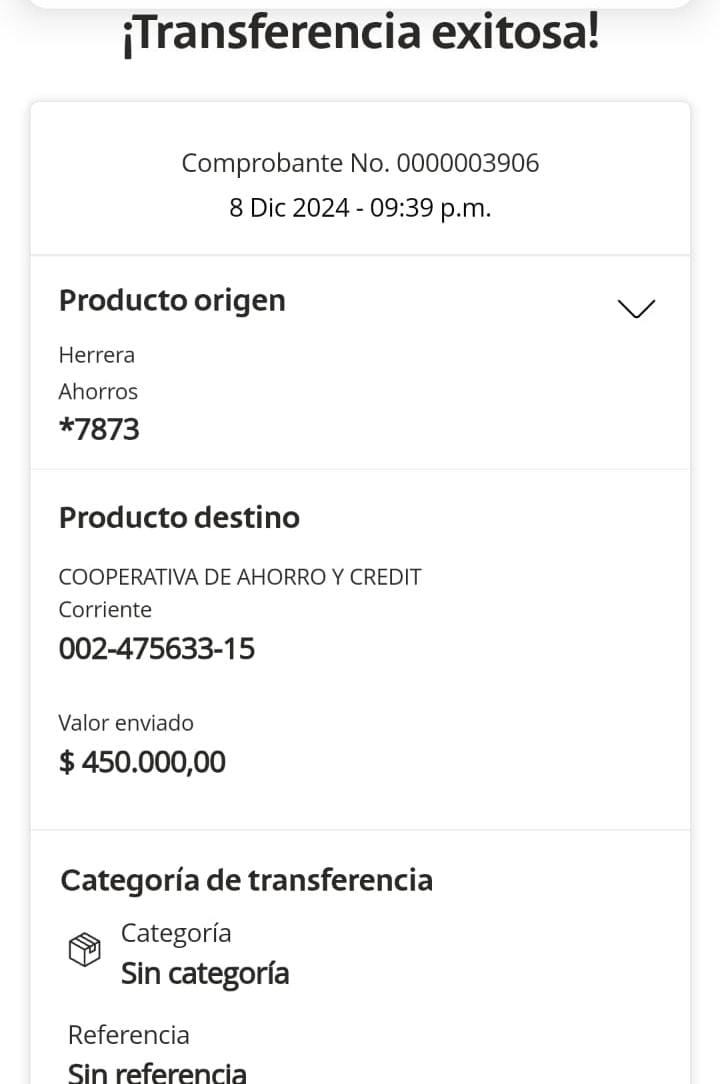Image resolution: width=720 pixels, height=1084 pixels.
Task: Select destination account 002-475633-15
Action: (157, 649)
